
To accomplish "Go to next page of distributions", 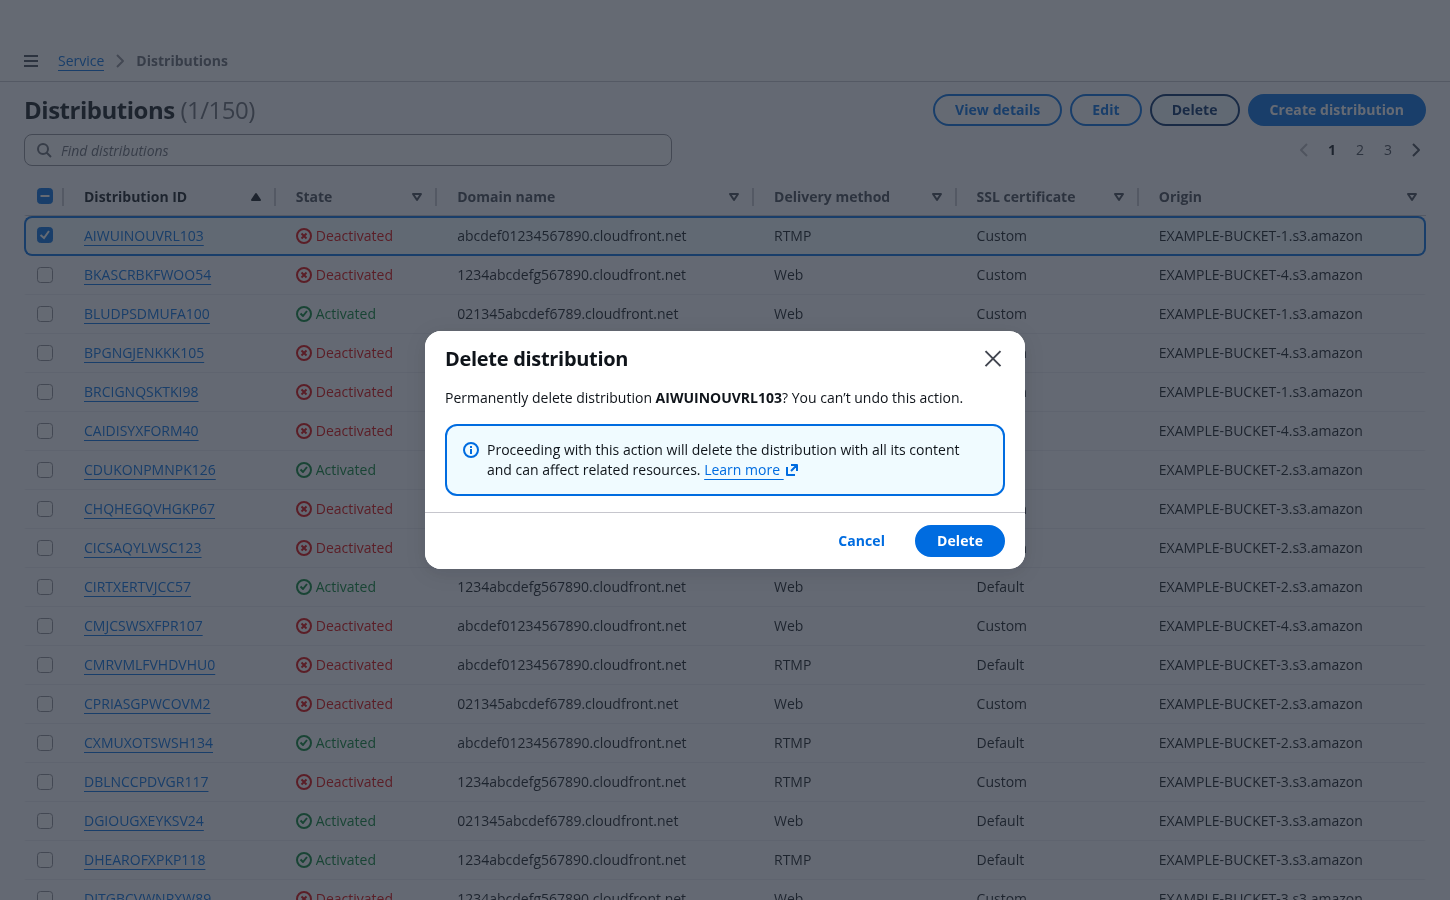I will point(1416,150).
